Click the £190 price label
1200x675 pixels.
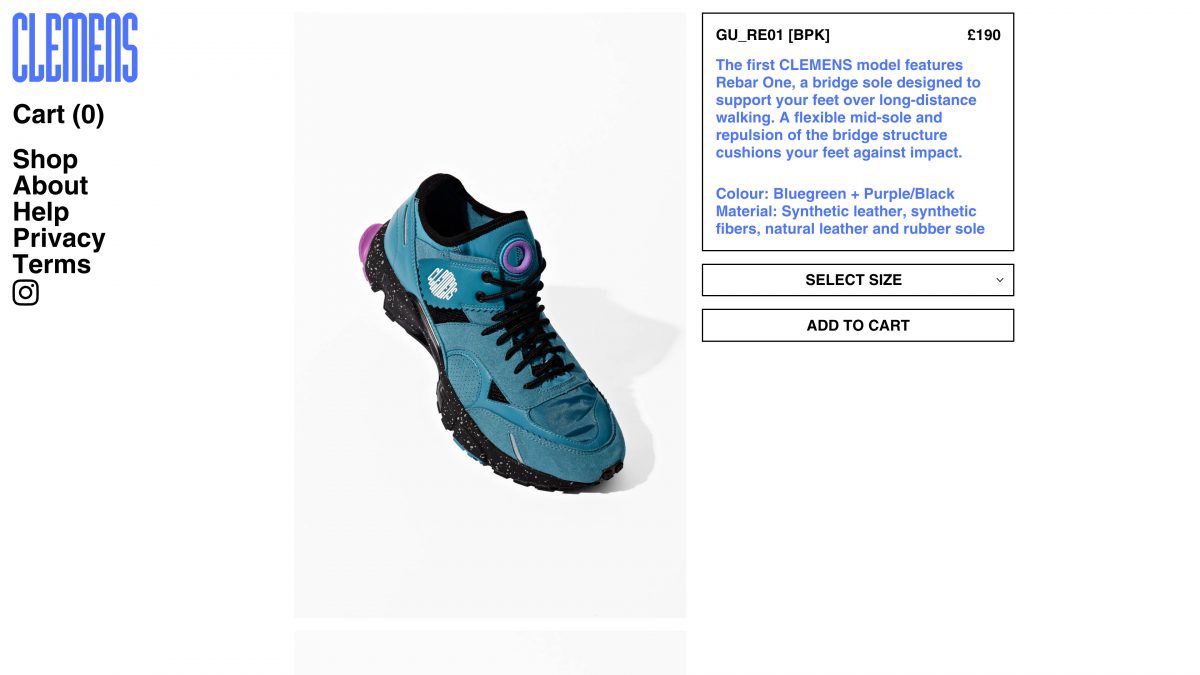(x=984, y=35)
